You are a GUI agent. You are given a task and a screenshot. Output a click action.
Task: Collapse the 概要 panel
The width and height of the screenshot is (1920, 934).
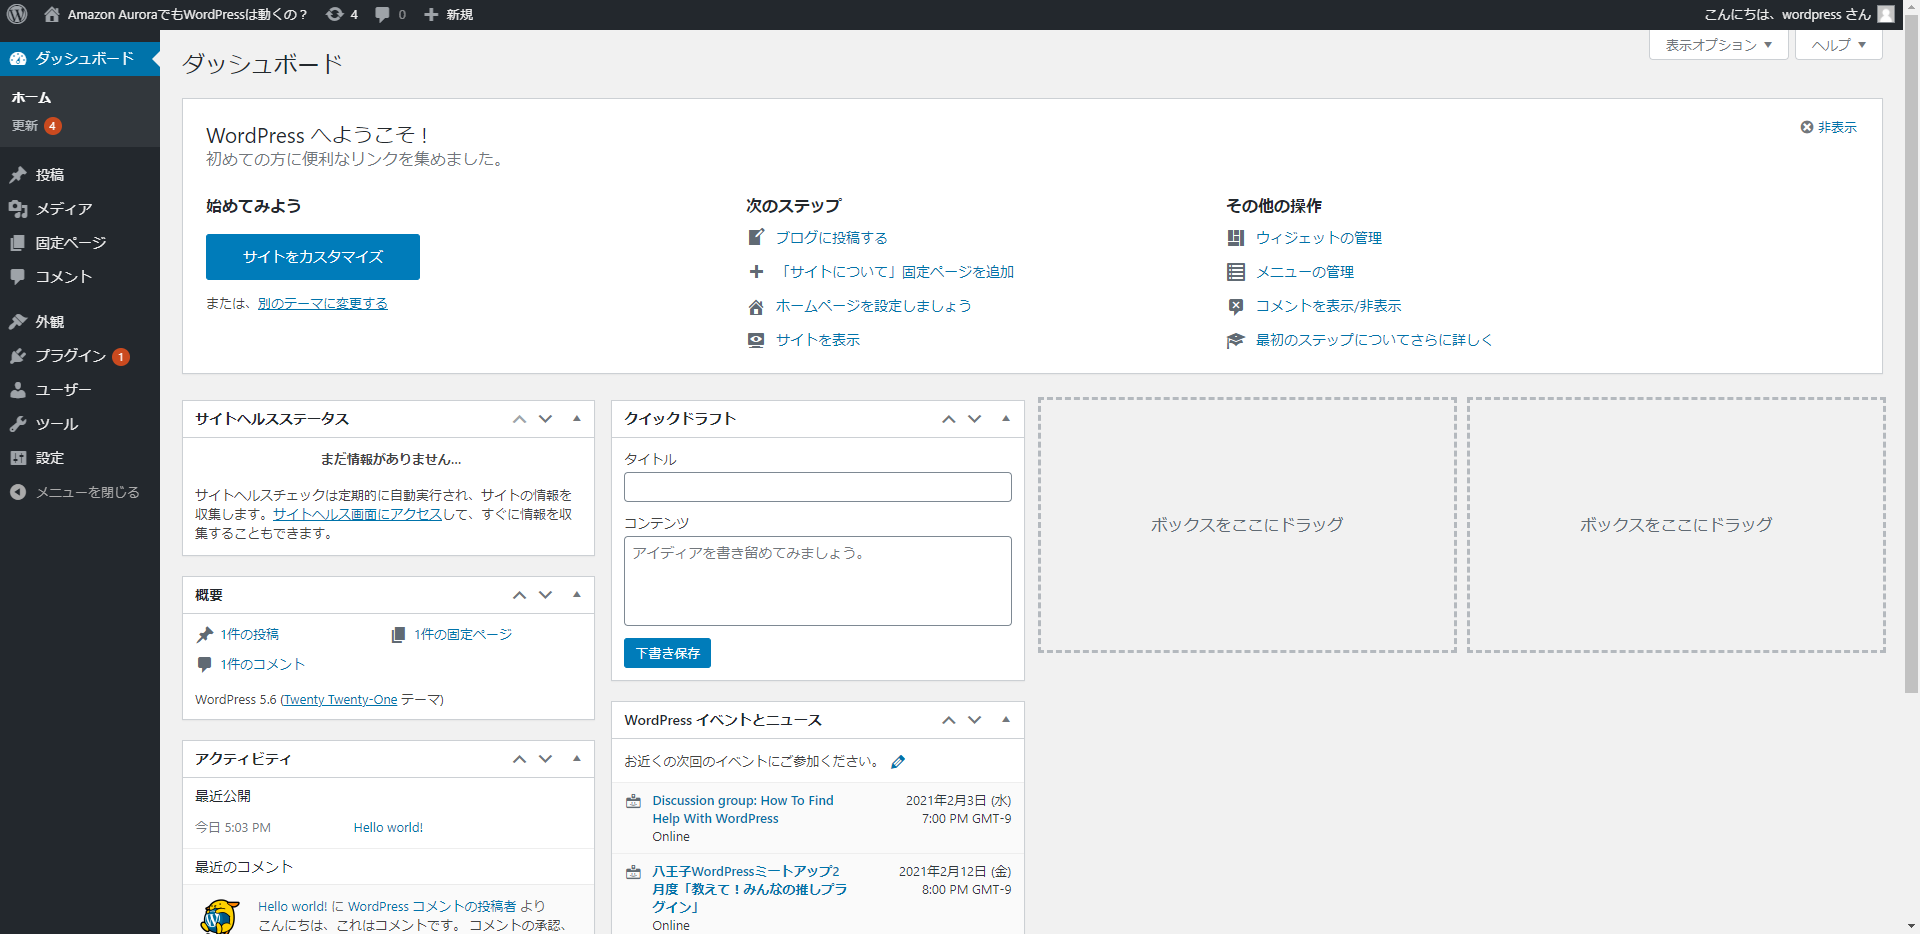pyautogui.click(x=576, y=595)
